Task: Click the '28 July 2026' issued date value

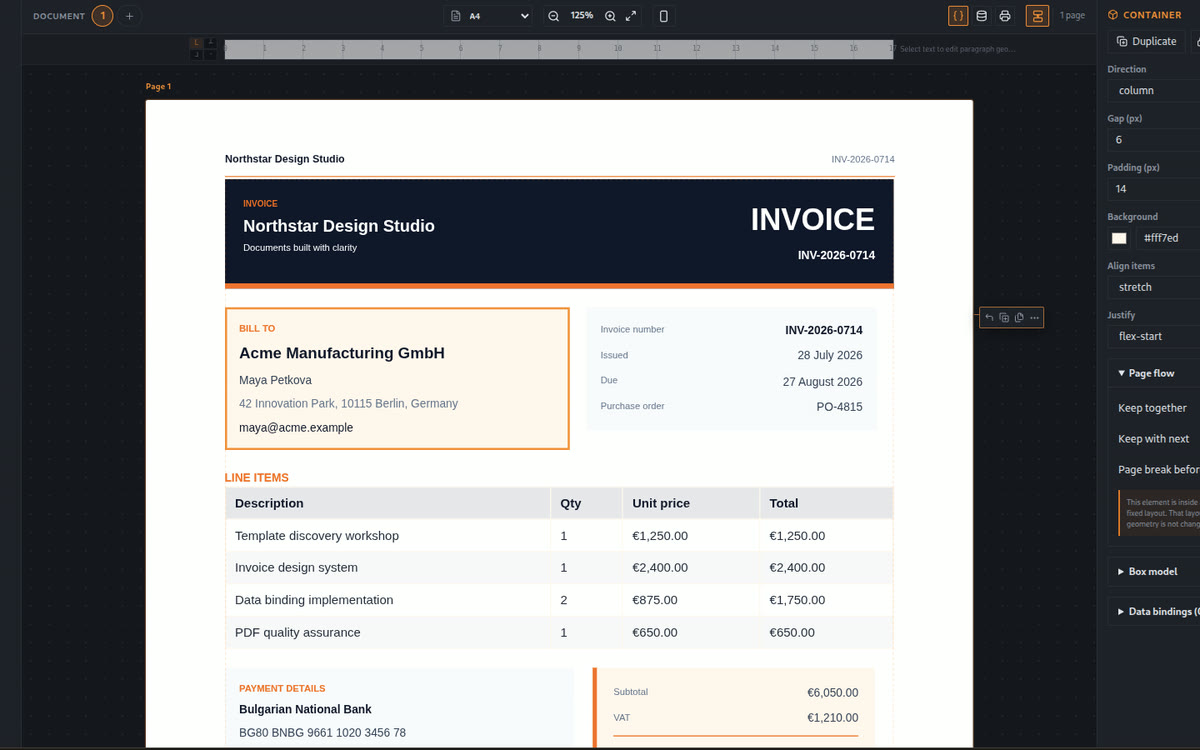Action: point(830,355)
